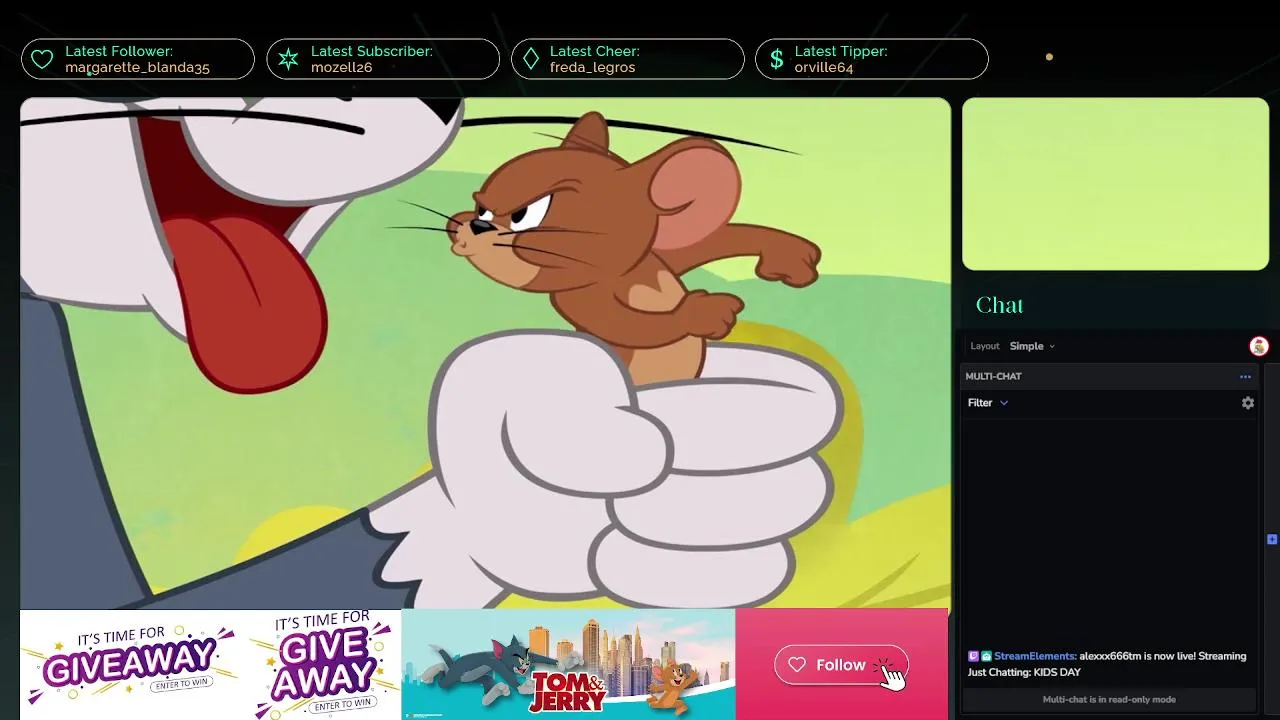Click the profile avatar in the chat header
Screen dimensions: 1280x720
click(x=1259, y=346)
